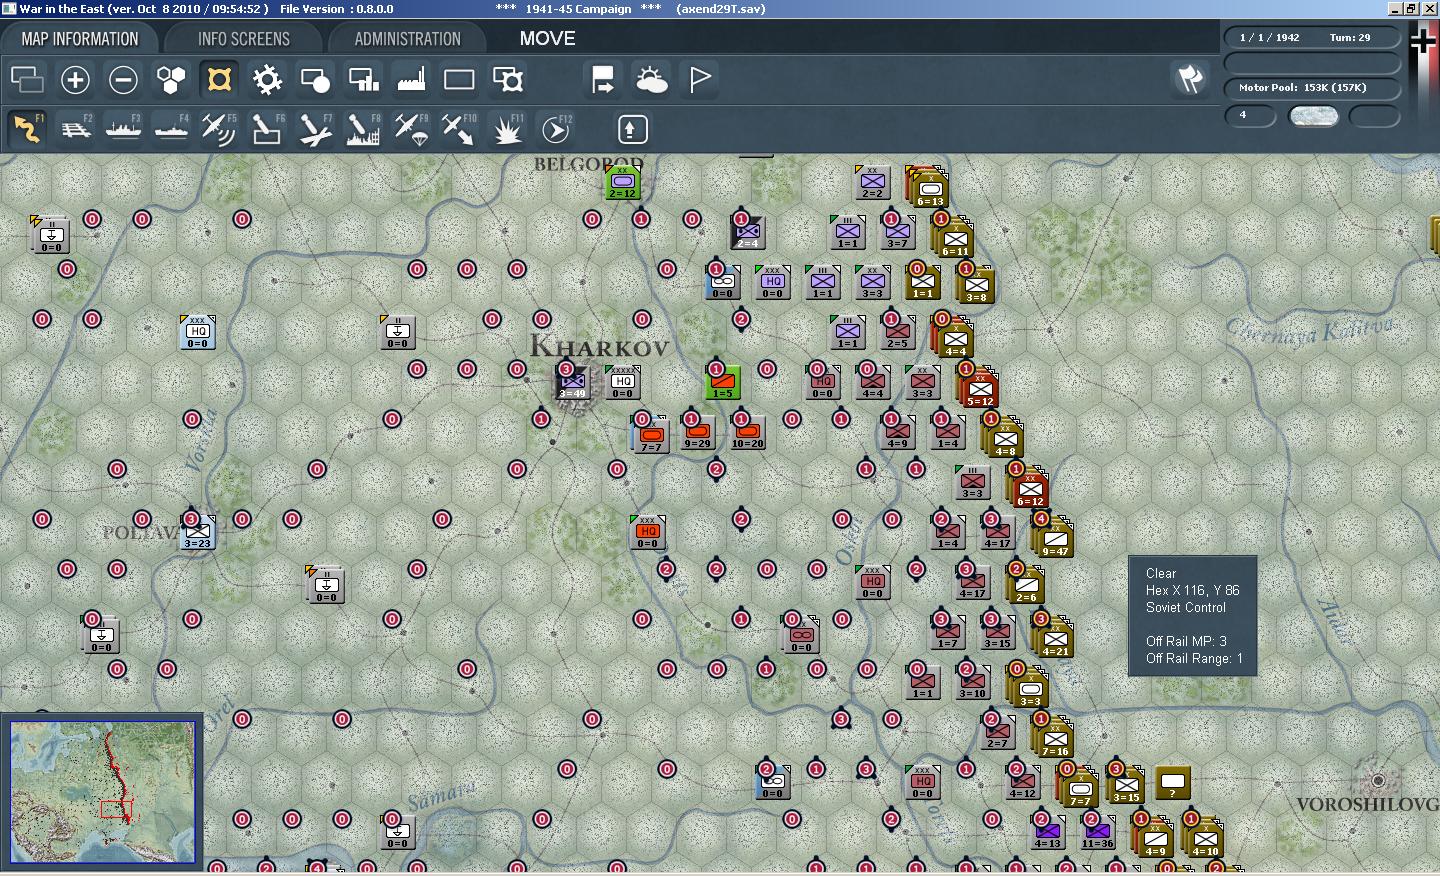
Task: Select the purple 11=36 unit
Action: 1097,832
